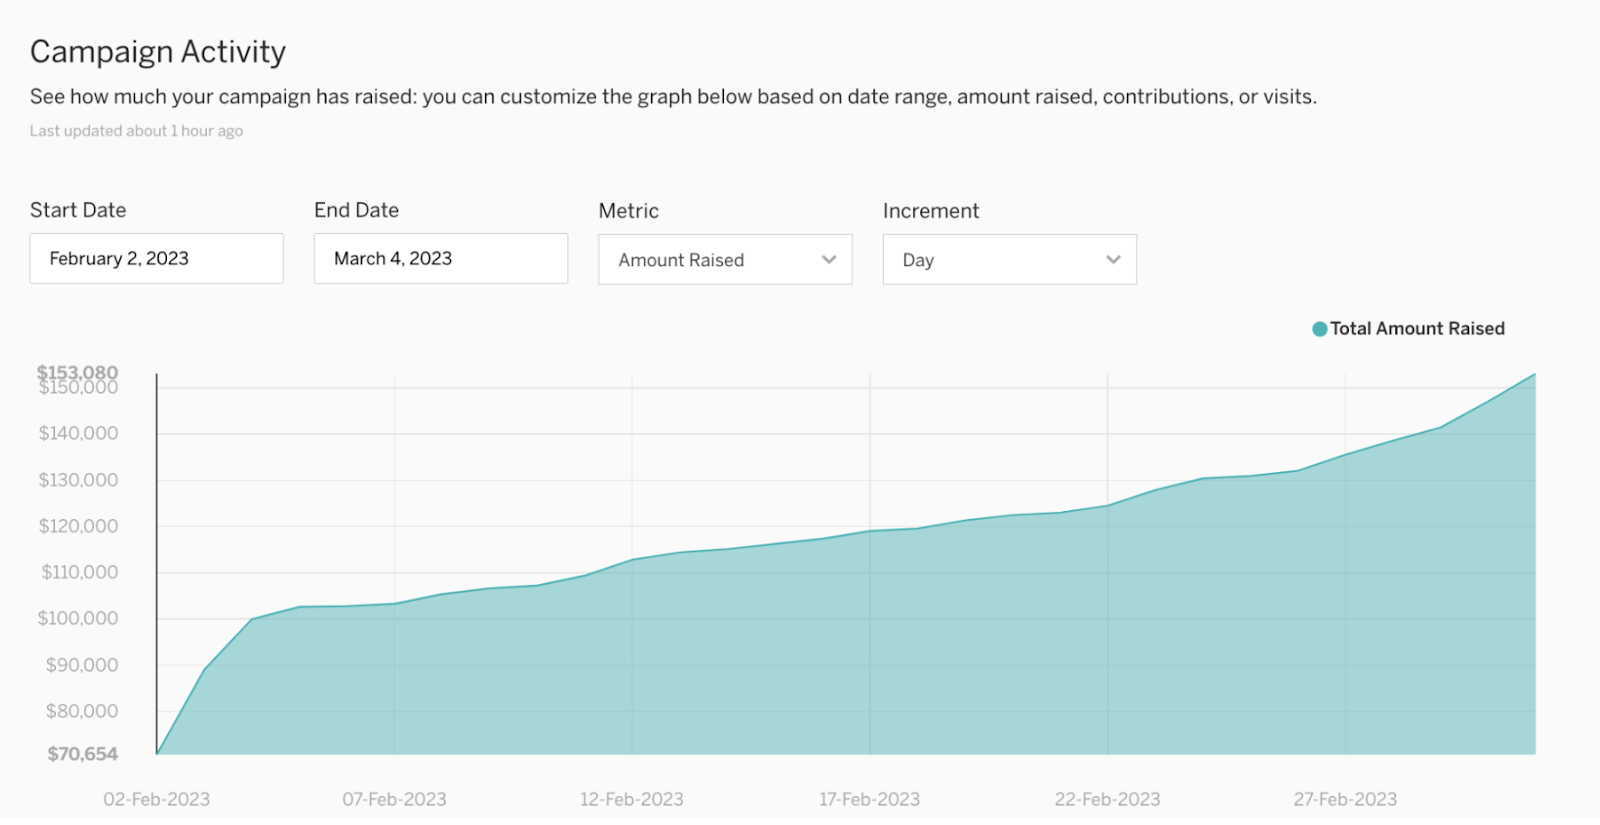Click the 07-Feb-2023 axis label

[394, 800]
